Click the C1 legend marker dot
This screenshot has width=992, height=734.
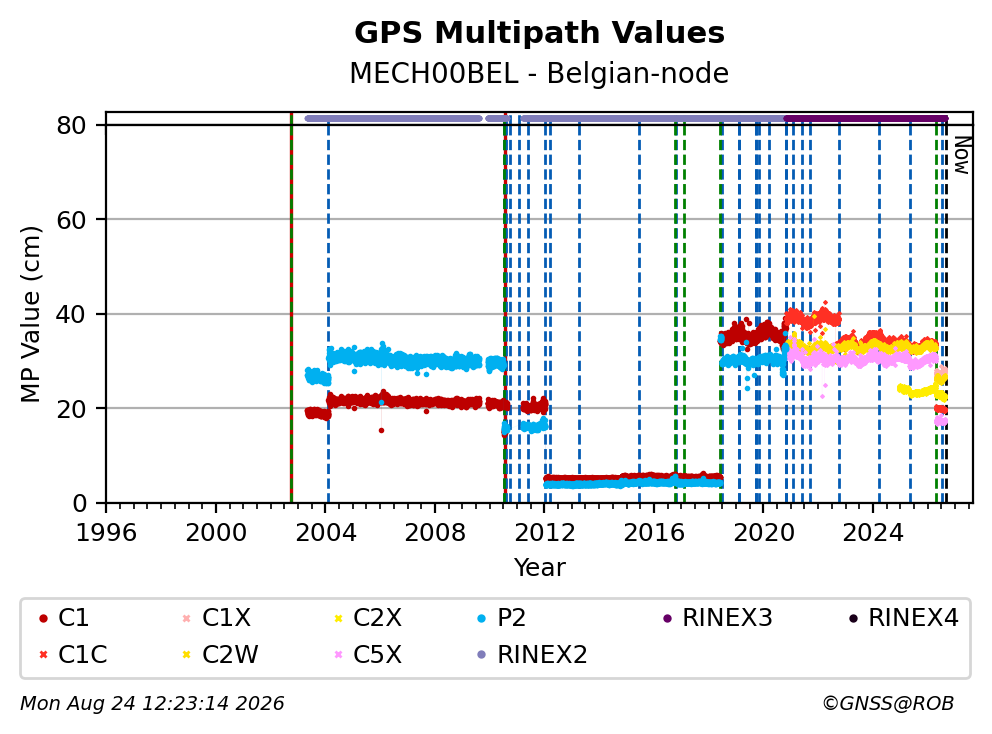tap(43, 619)
